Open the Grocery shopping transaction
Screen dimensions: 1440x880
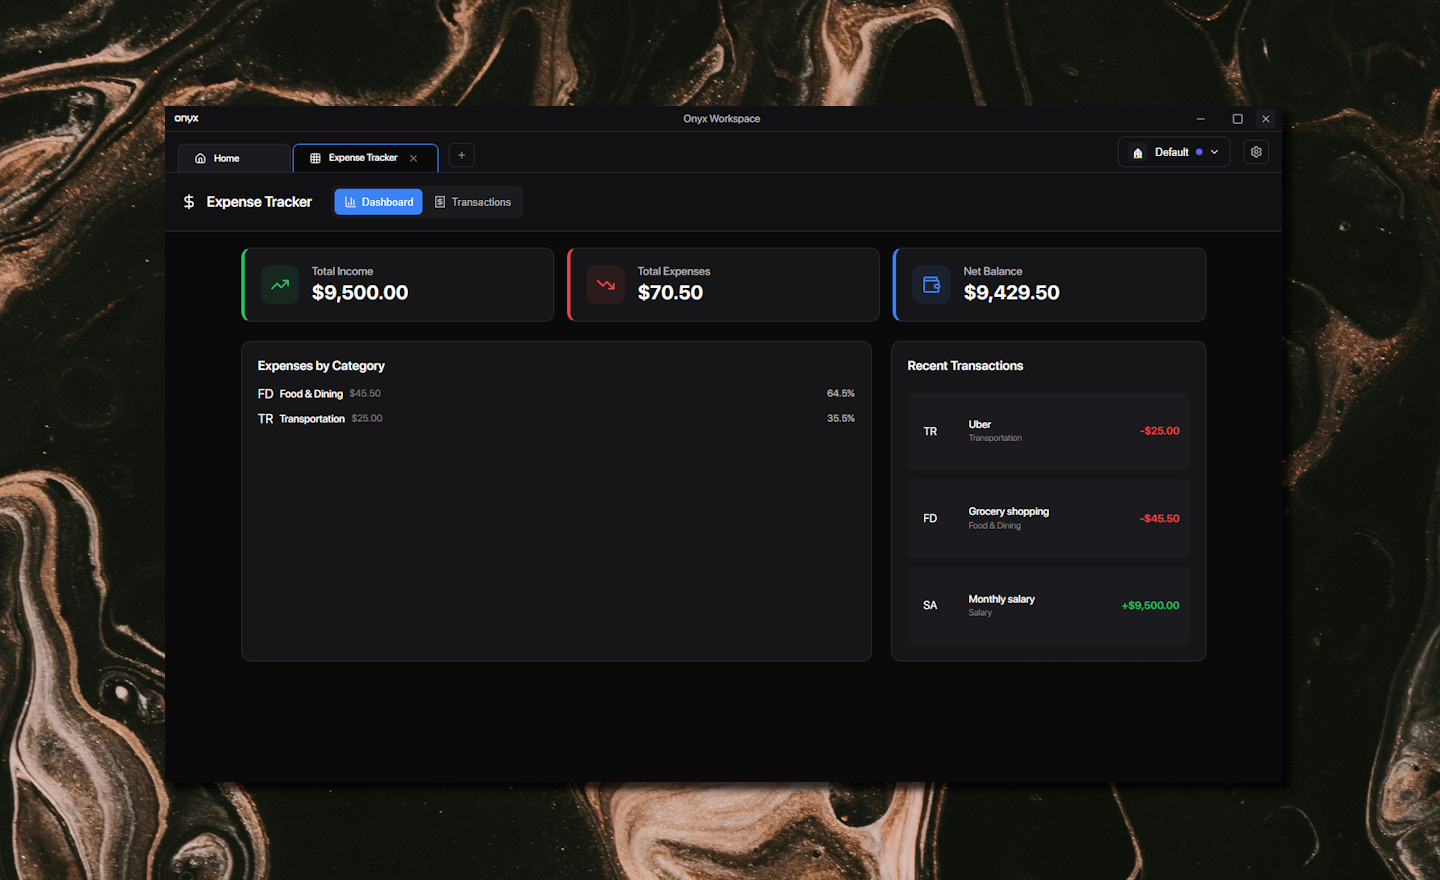(1048, 518)
